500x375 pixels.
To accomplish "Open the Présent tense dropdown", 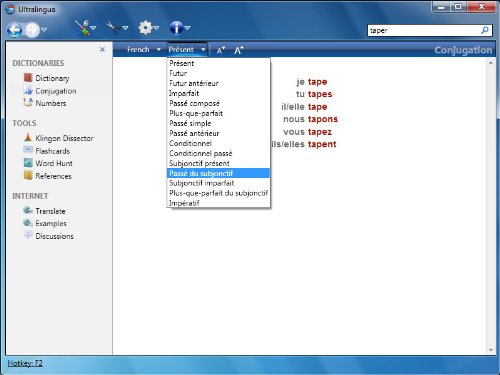I will (x=187, y=50).
